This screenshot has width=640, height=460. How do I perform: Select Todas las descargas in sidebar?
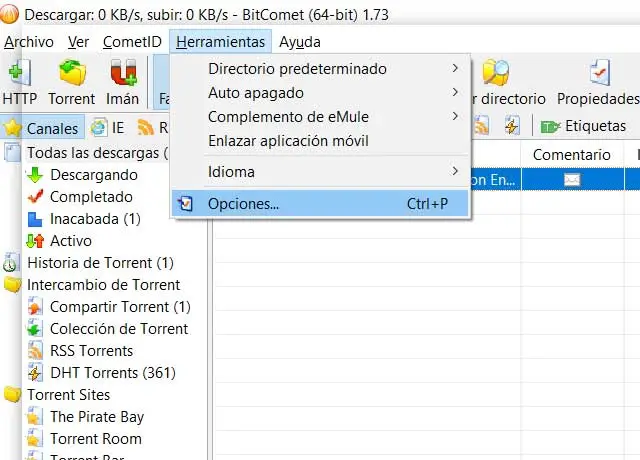coord(97,153)
